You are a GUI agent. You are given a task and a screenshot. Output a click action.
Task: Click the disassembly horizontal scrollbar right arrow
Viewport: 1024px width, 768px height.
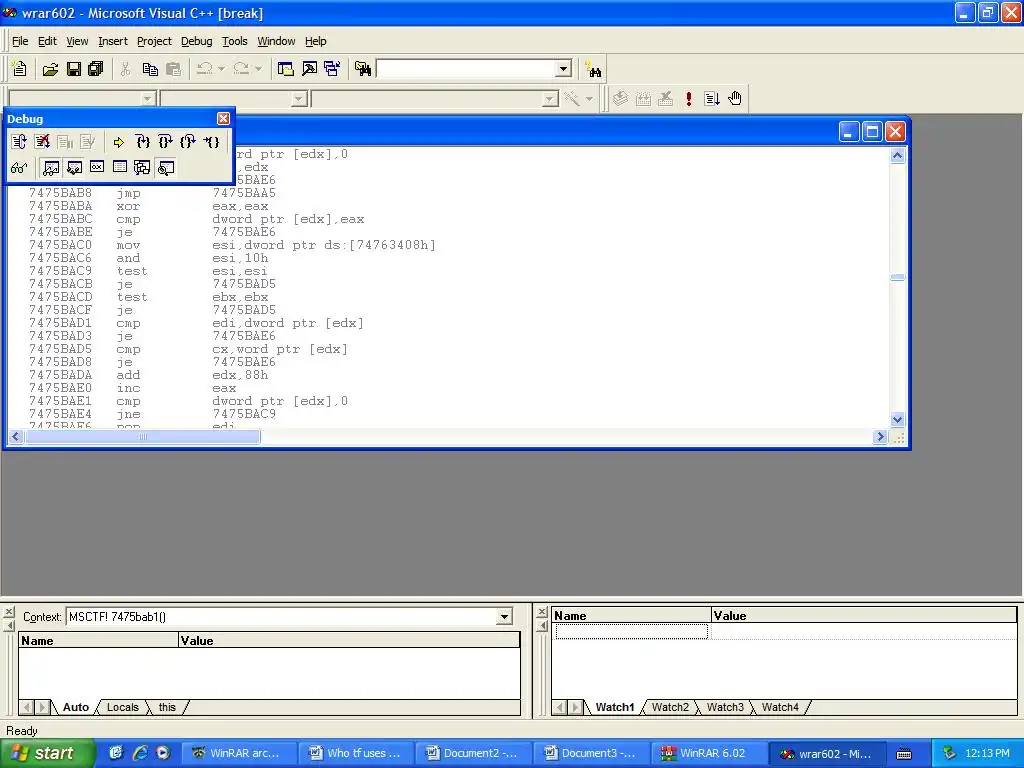(x=880, y=436)
